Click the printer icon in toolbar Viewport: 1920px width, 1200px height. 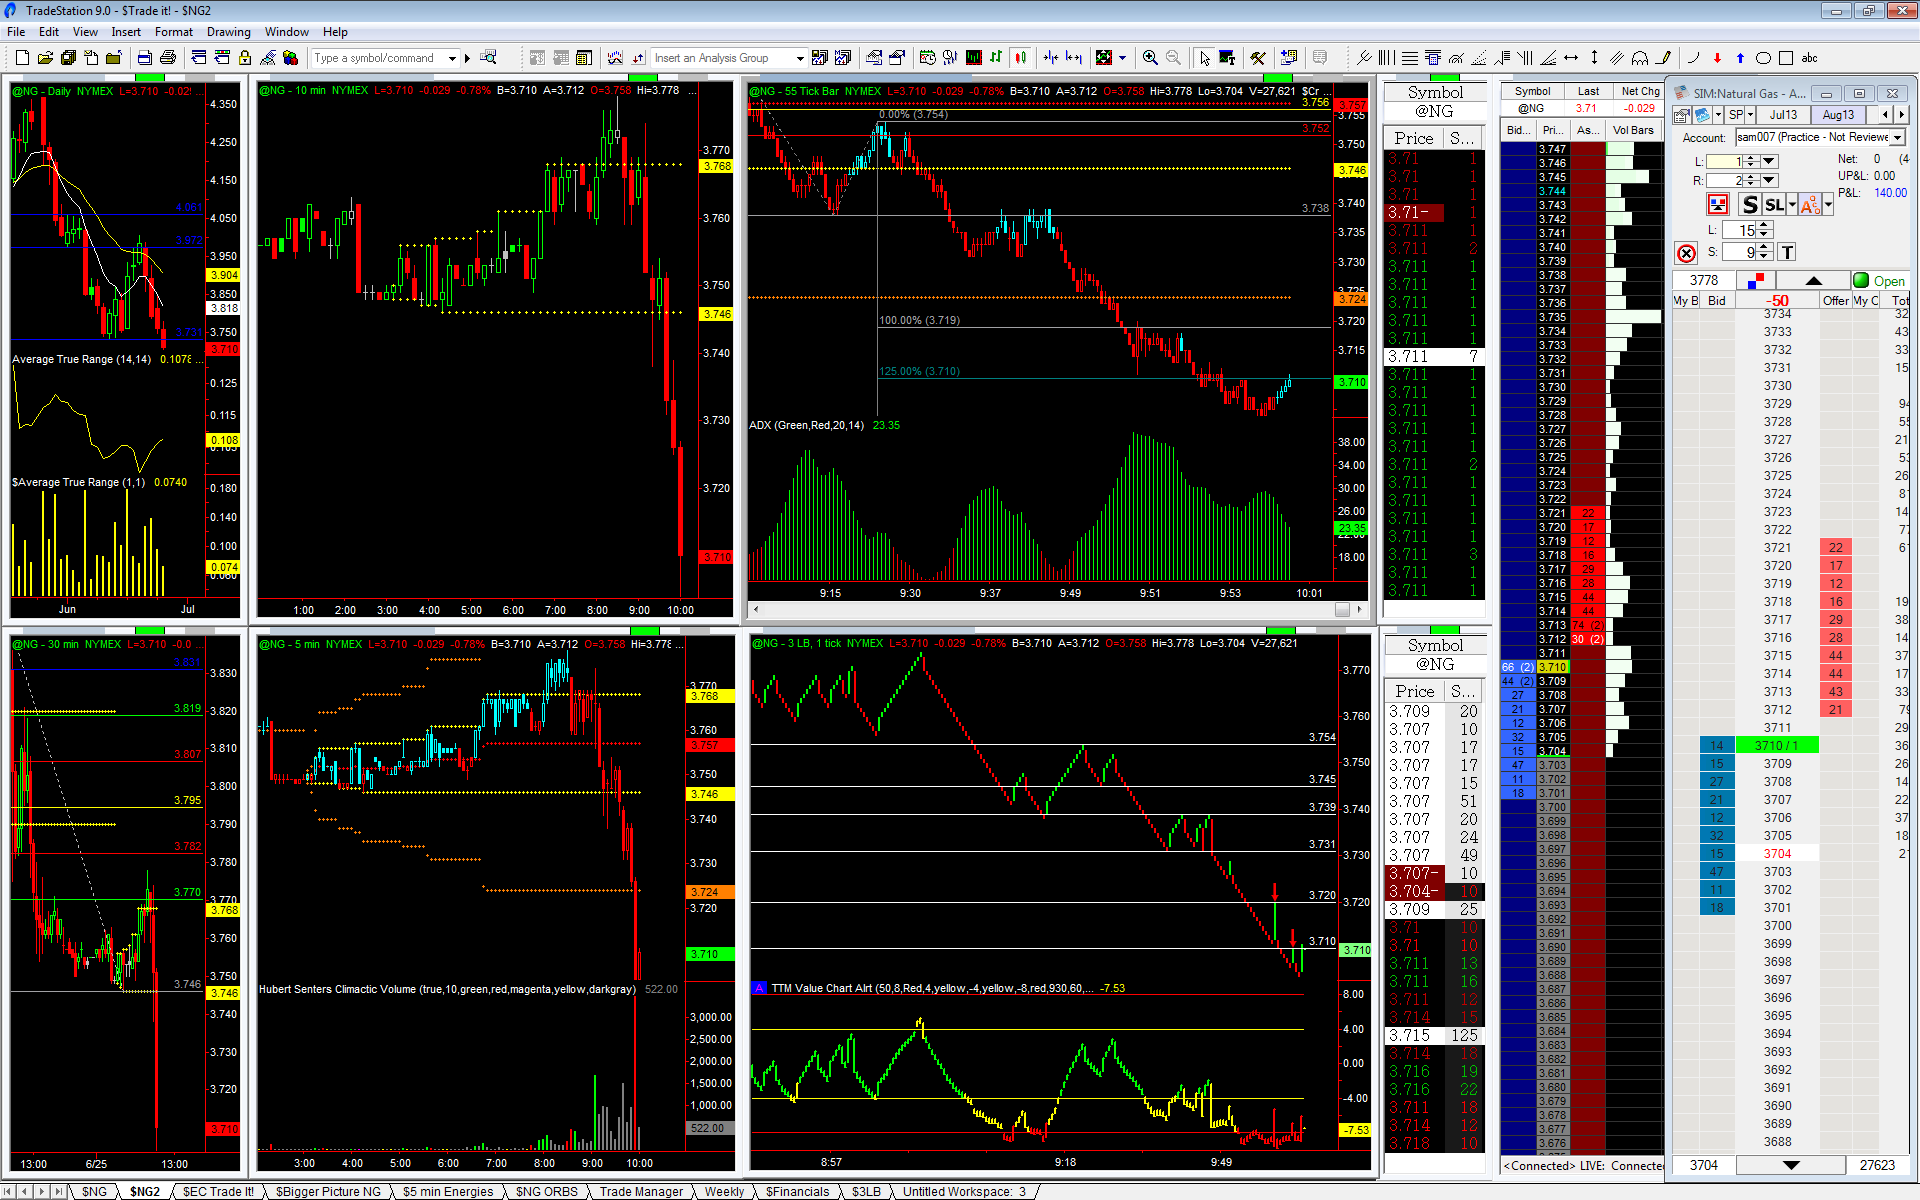168,58
